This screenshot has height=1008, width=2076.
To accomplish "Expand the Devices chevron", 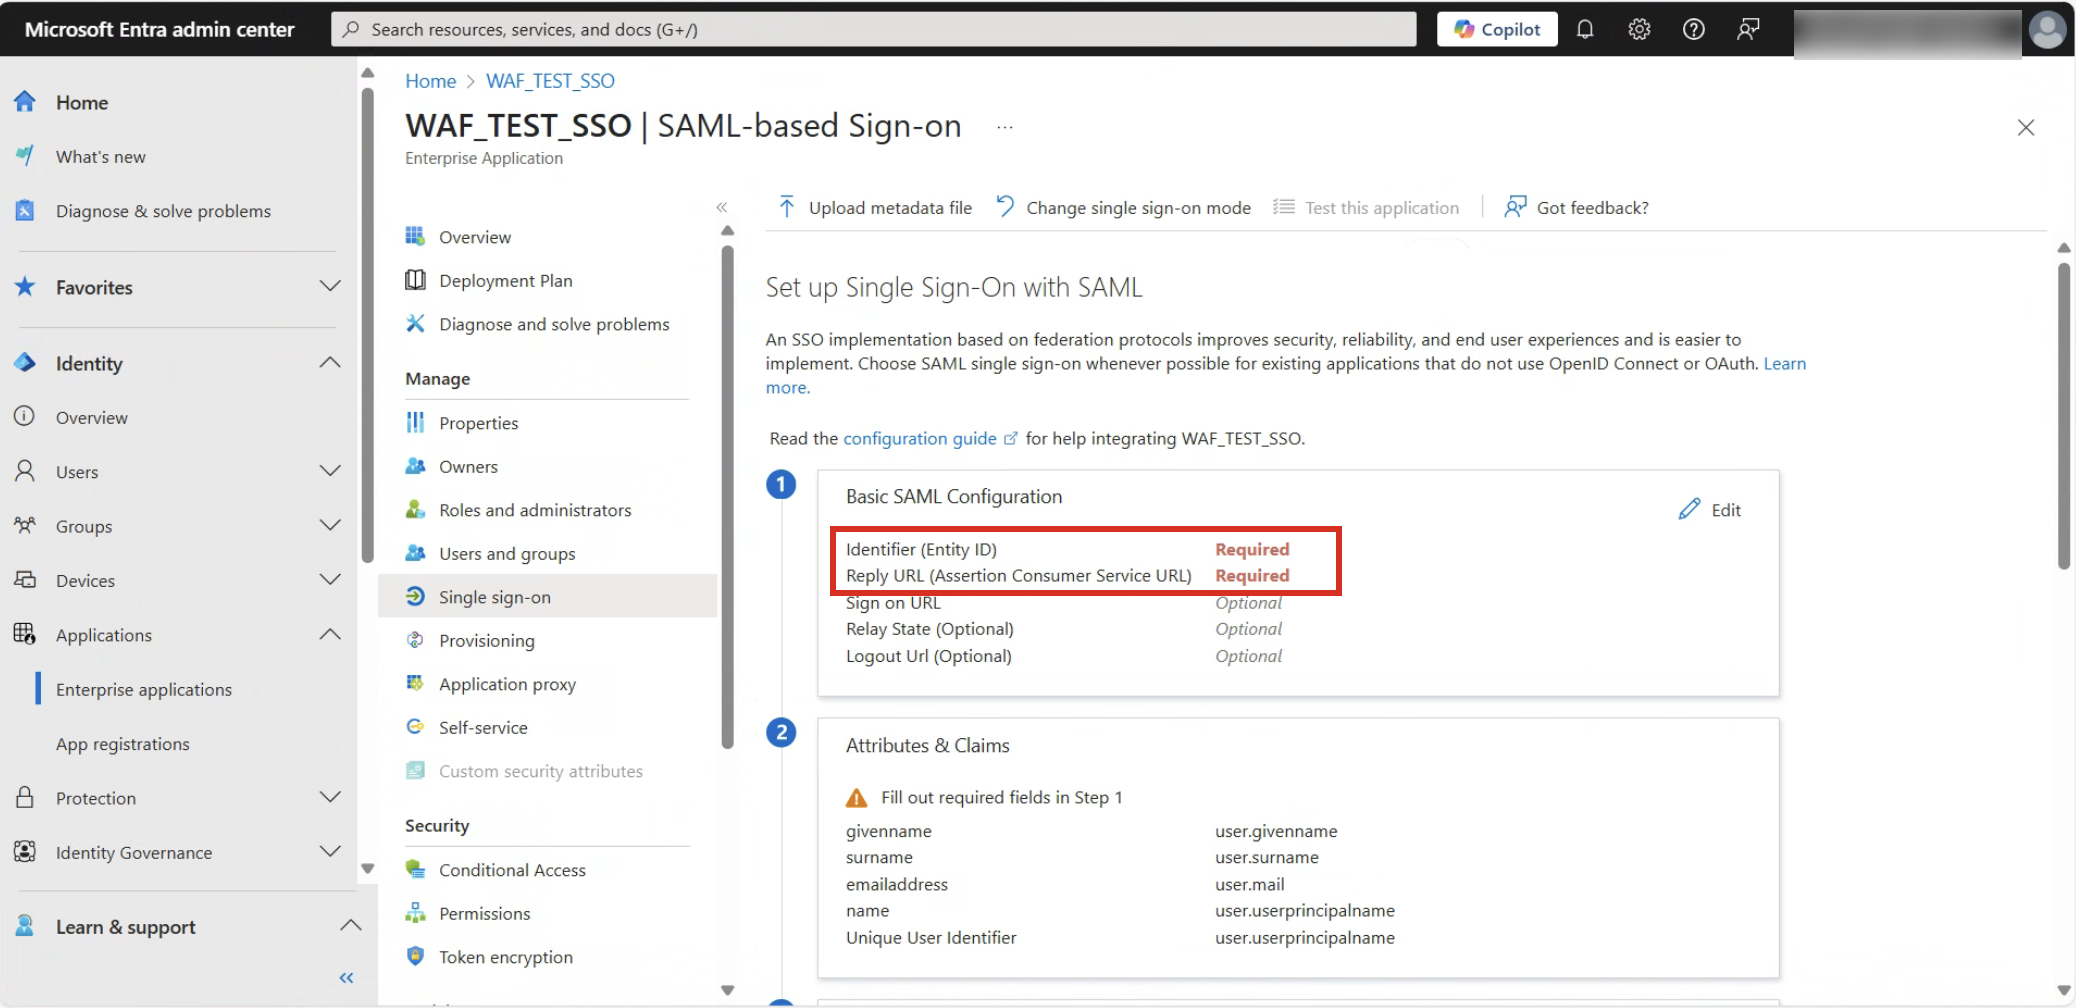I will click(330, 580).
